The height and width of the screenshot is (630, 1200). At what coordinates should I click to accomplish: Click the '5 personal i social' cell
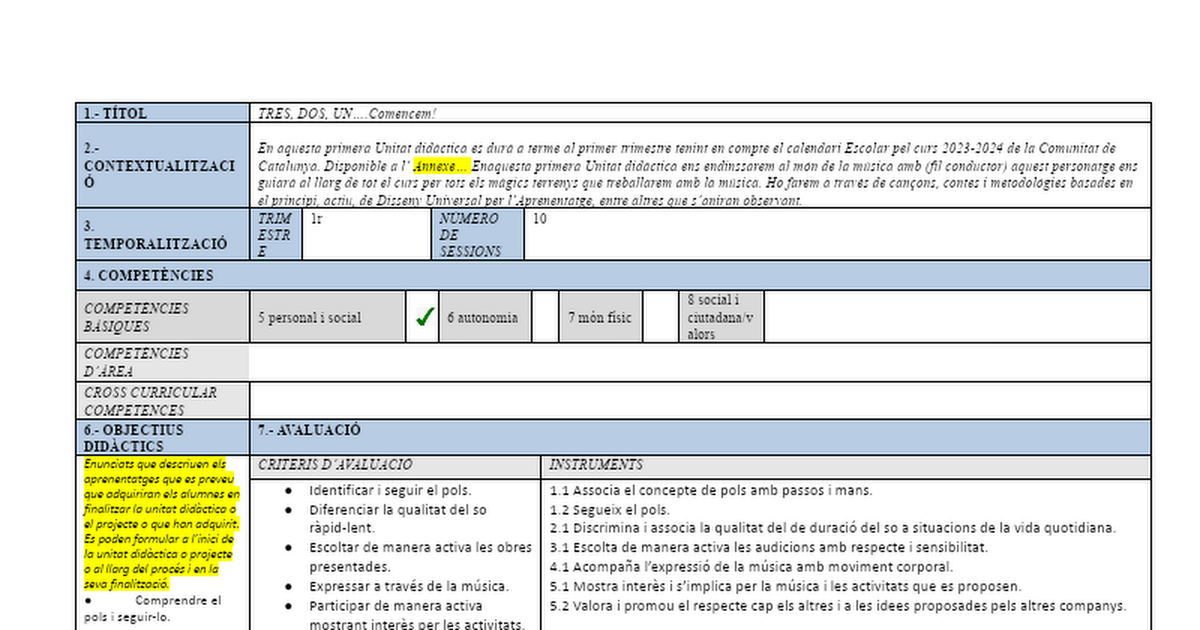tap(328, 317)
